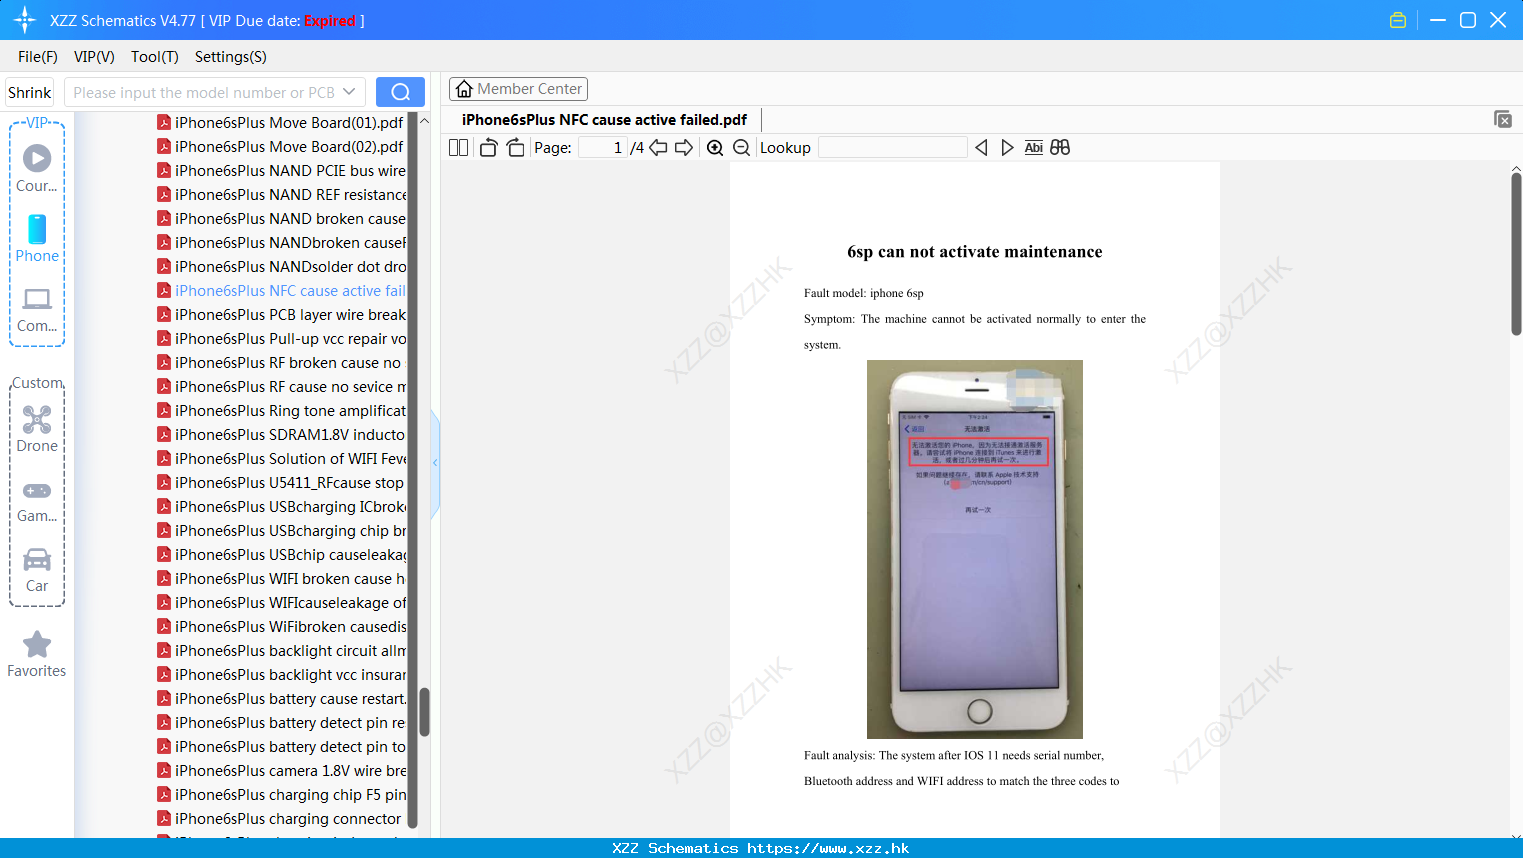Viewport: 1523px width, 858px height.
Task: Zoom in on the PDF
Action: coord(715,148)
